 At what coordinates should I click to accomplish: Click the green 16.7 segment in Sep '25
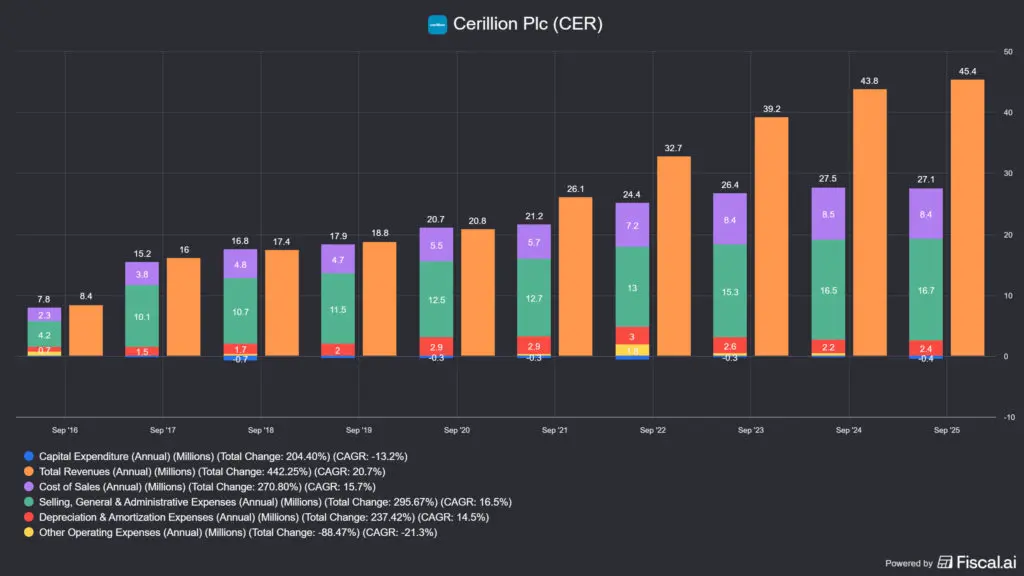(x=925, y=289)
